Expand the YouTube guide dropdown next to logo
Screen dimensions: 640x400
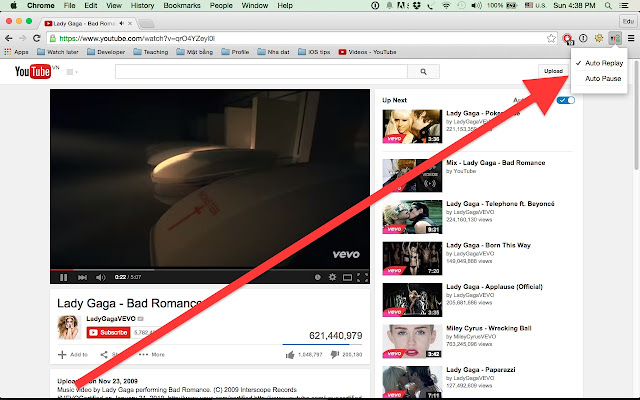tap(72, 72)
